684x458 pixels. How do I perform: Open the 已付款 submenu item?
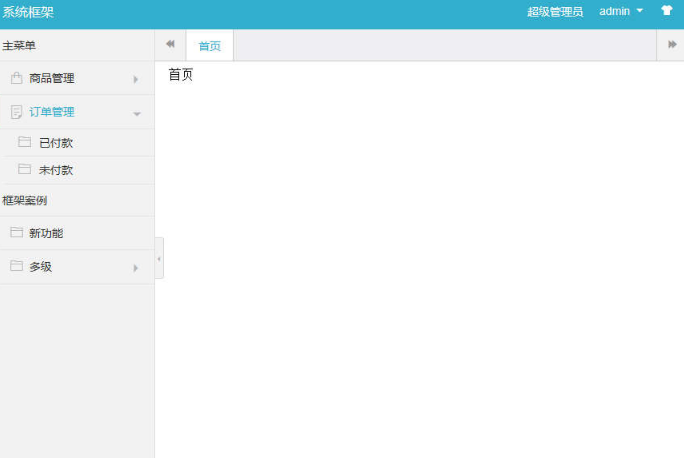pyautogui.click(x=56, y=143)
